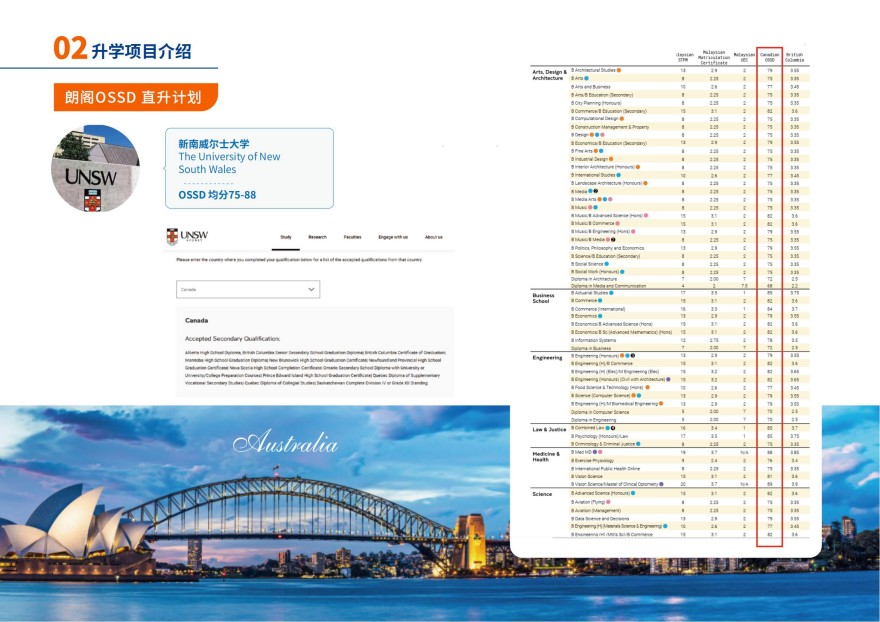This screenshot has width=880, height=622.
Task: Click the blue dot beside B Social Work (Honours)
Action: [622, 272]
